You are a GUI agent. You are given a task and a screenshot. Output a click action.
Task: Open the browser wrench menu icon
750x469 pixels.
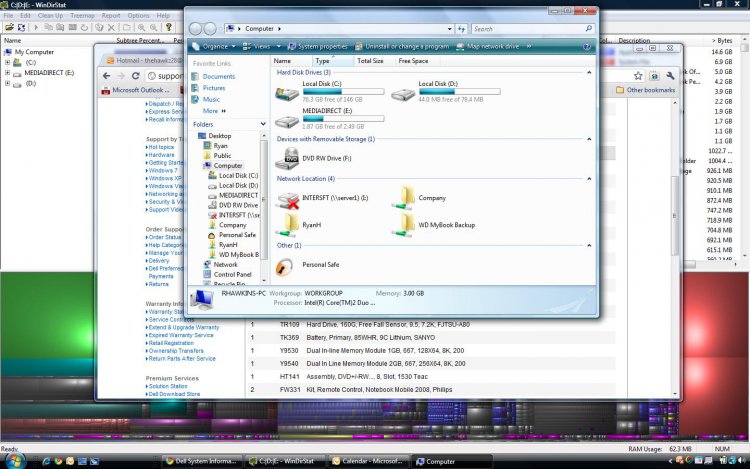pos(670,76)
